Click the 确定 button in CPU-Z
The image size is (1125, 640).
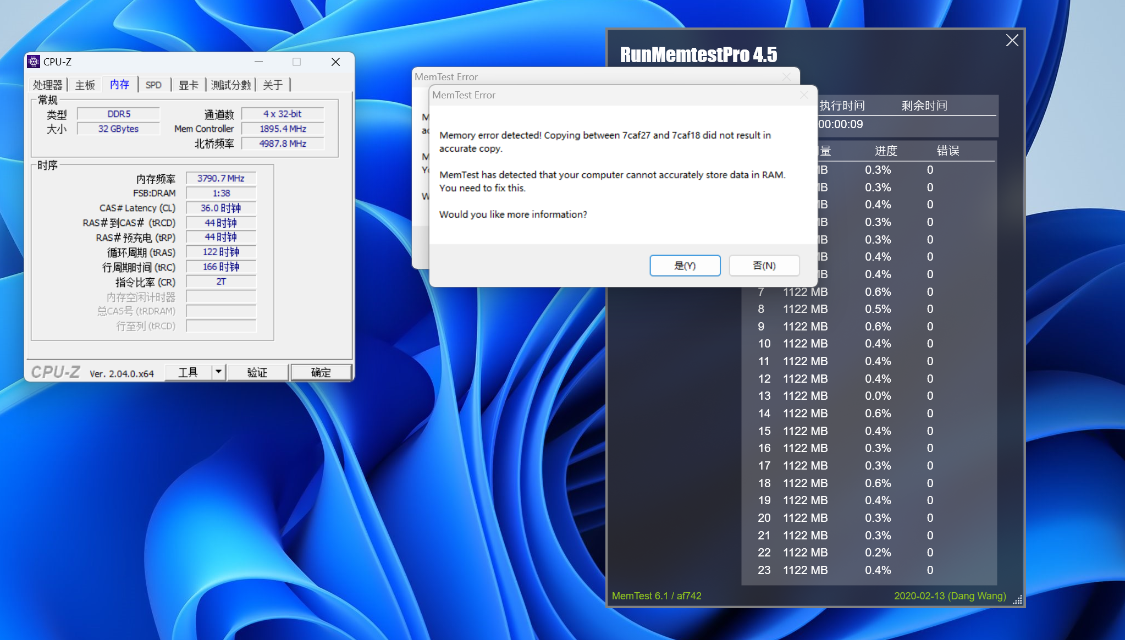click(321, 372)
